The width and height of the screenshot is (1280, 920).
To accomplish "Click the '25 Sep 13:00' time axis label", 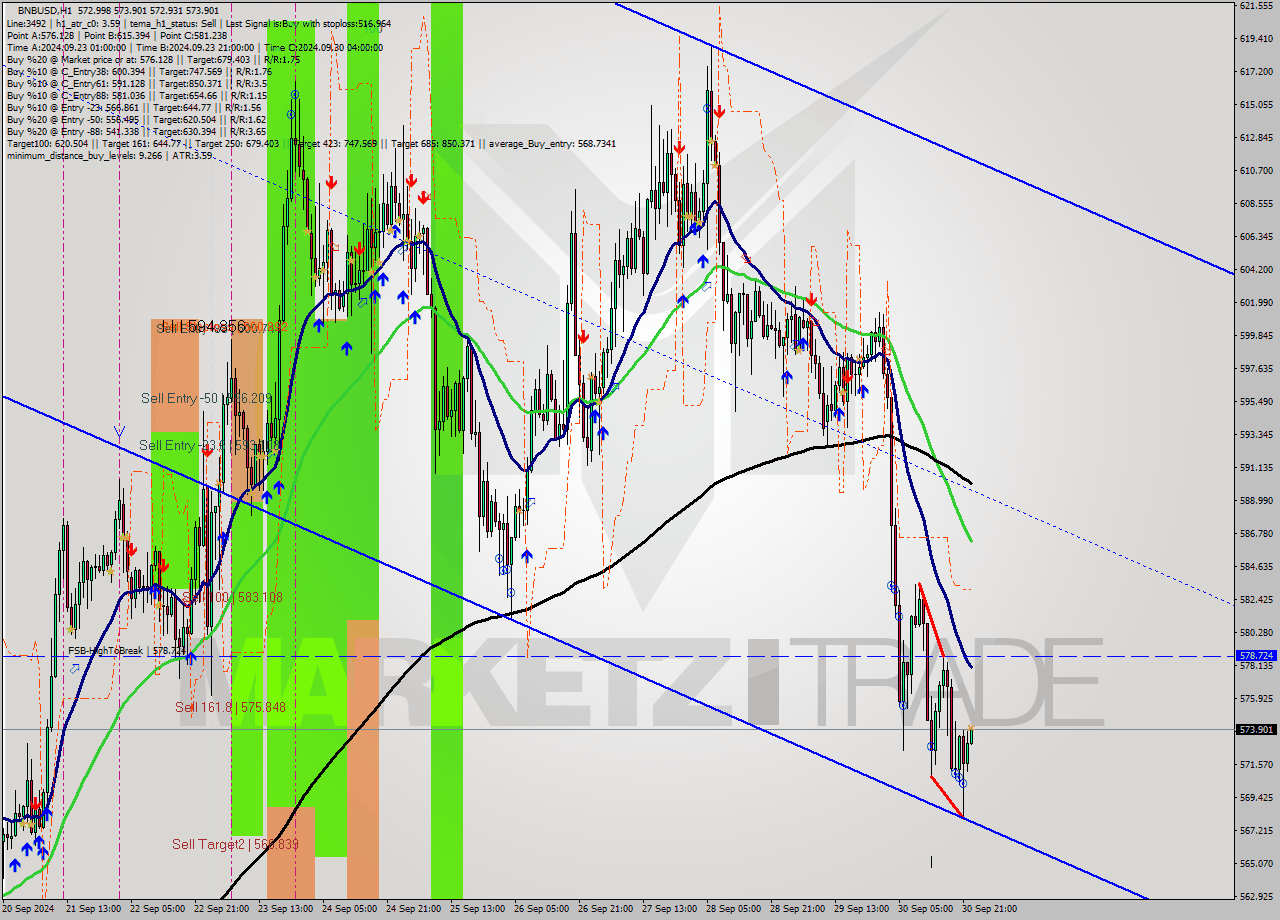I will [x=477, y=909].
